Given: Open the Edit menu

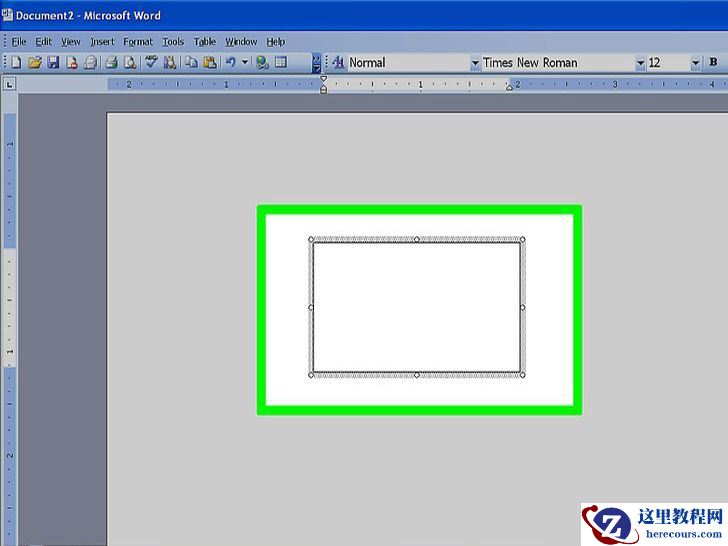Looking at the screenshot, I should 44,42.
